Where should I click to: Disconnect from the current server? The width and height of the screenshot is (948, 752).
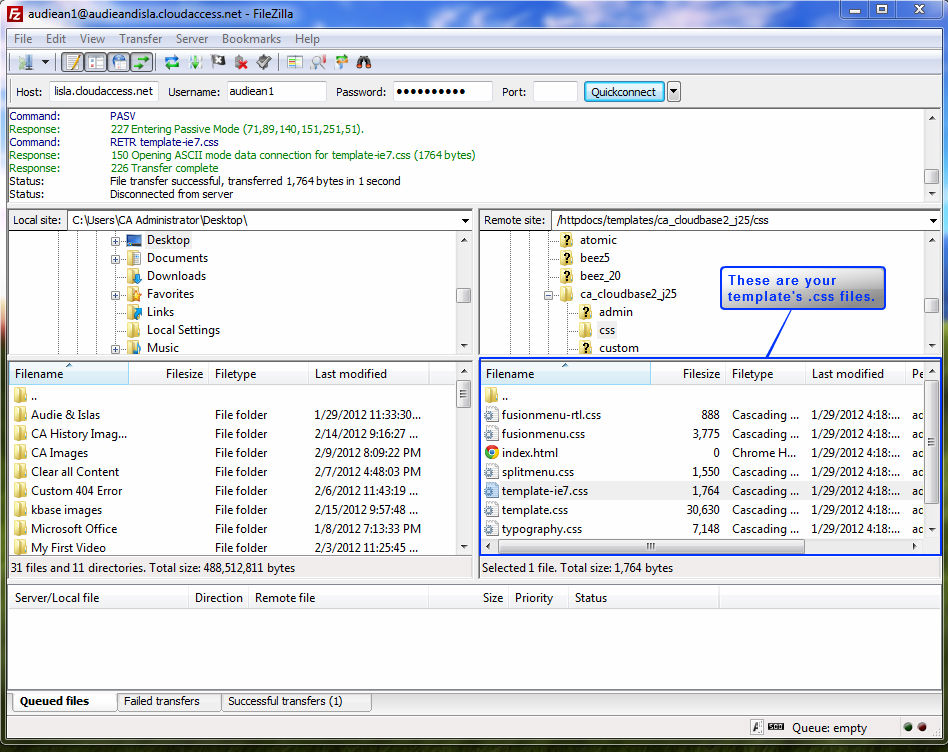[x=241, y=62]
